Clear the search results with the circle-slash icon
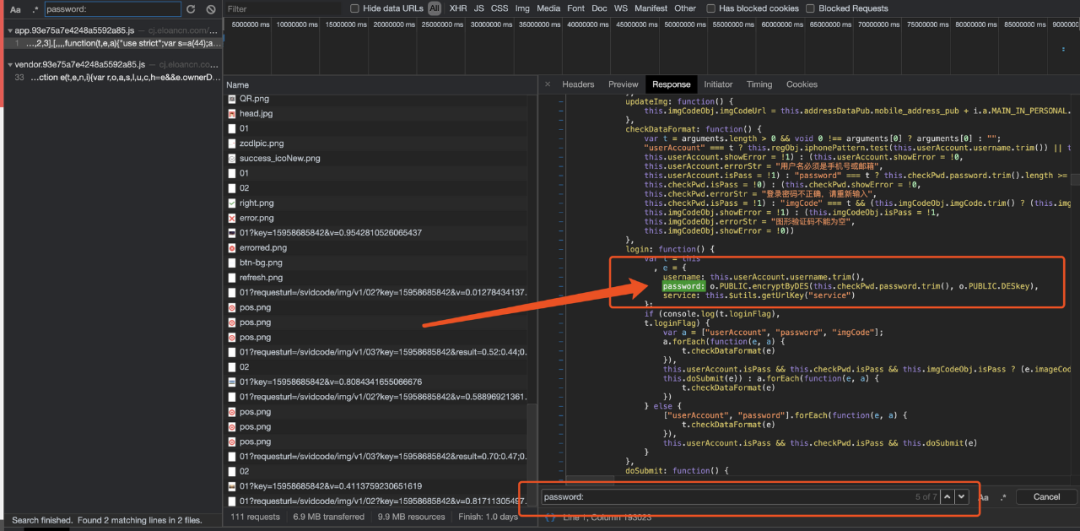The width and height of the screenshot is (1080, 531). click(211, 10)
